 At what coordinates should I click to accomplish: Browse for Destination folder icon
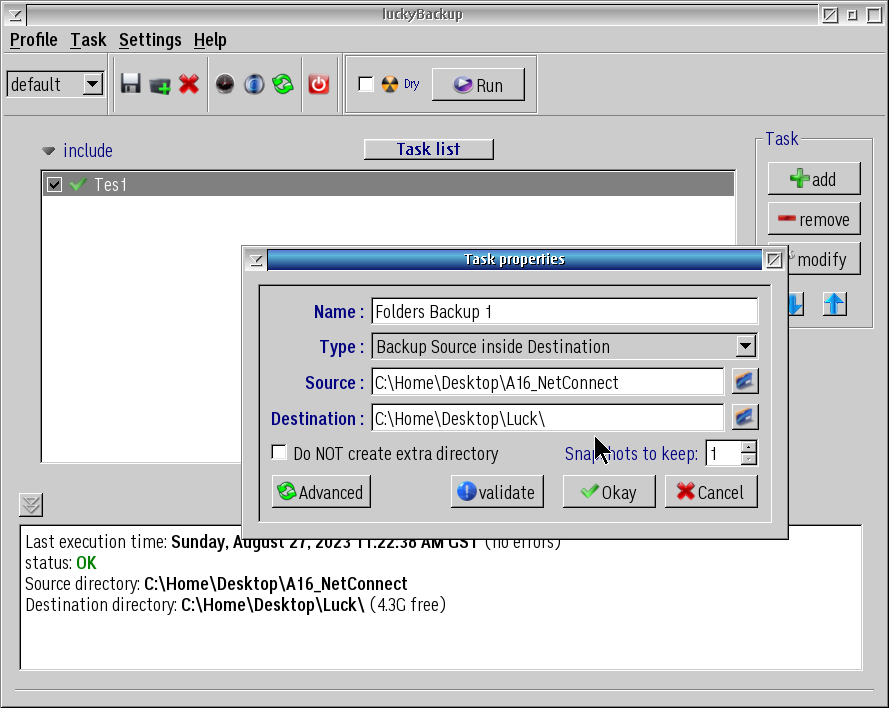click(x=745, y=418)
